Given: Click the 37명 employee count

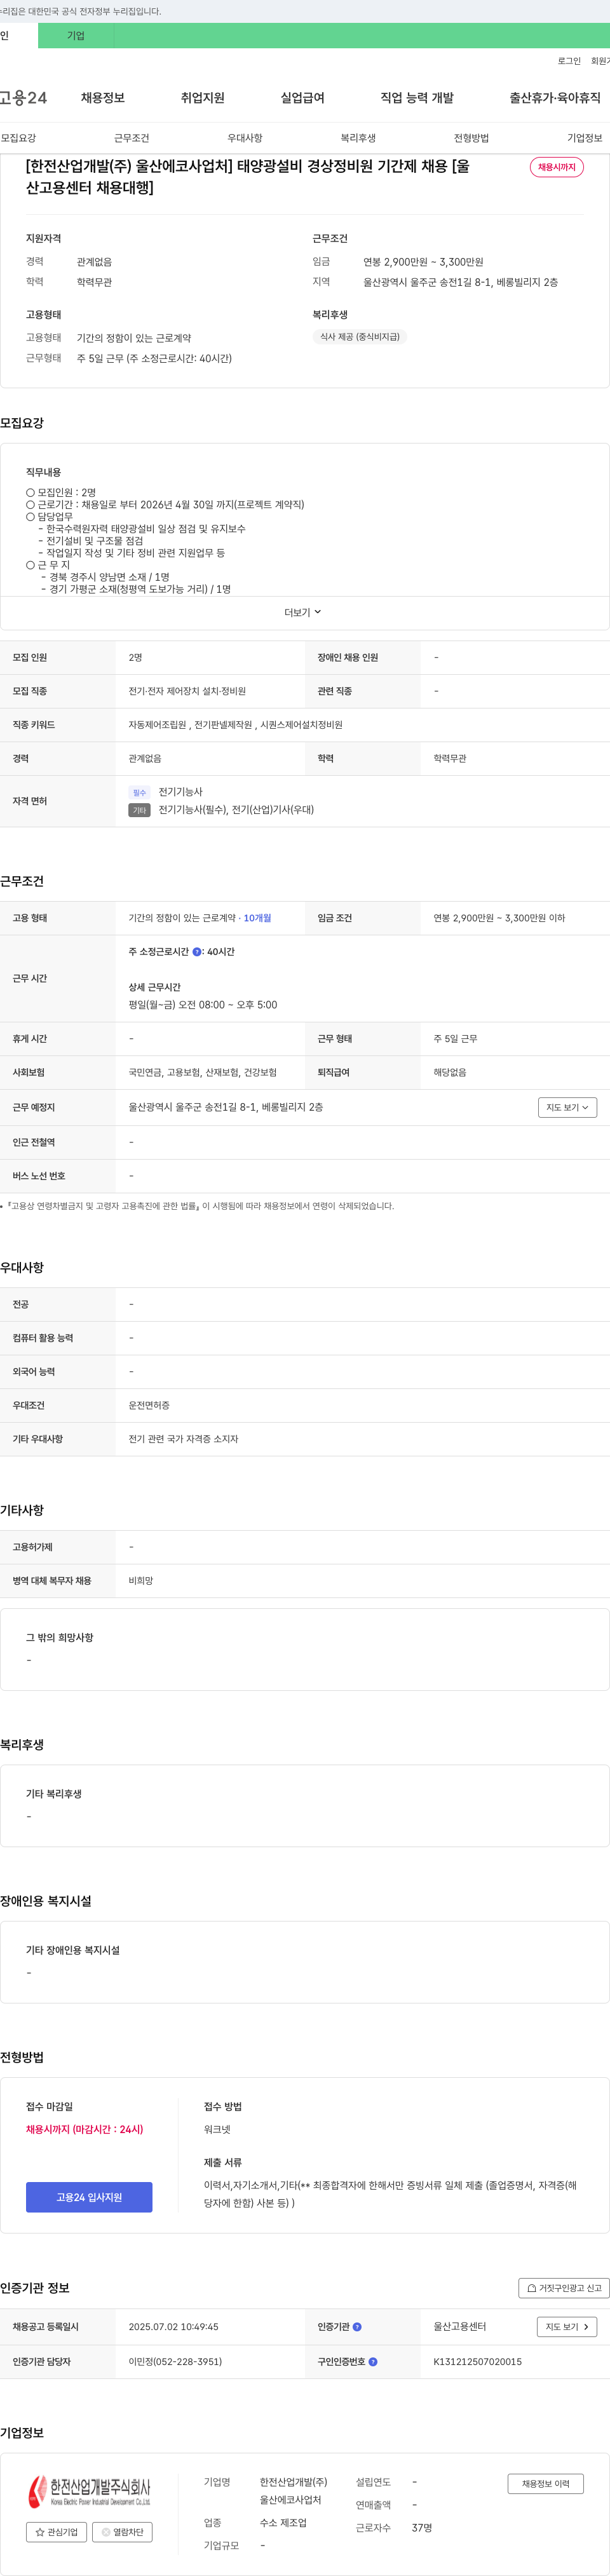Looking at the screenshot, I should [422, 2528].
